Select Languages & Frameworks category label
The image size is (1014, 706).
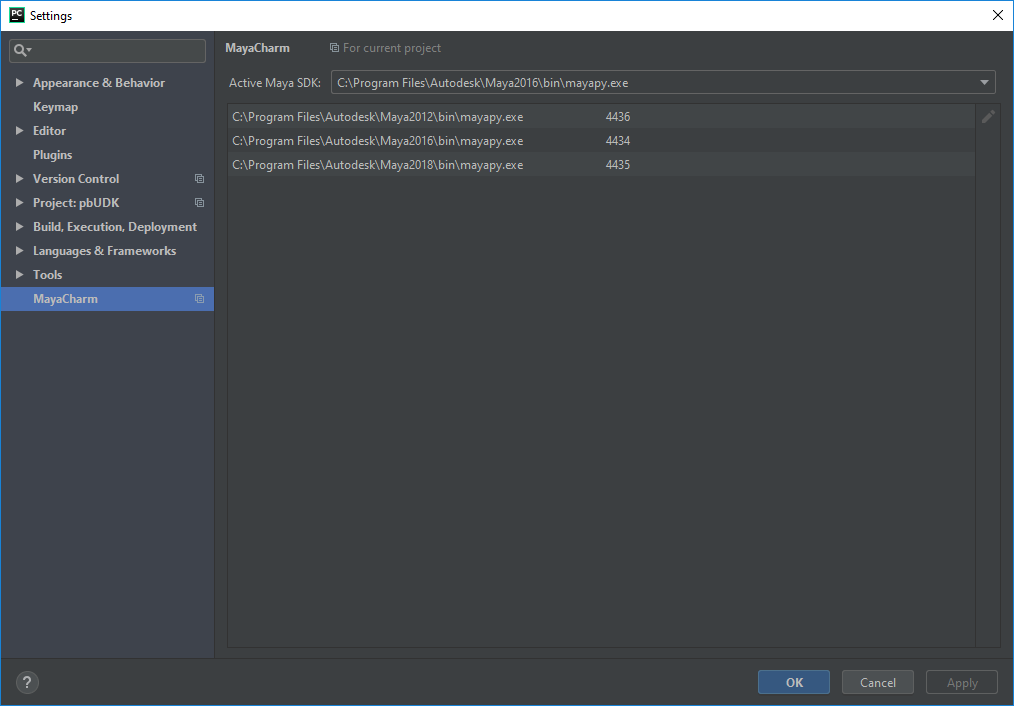(105, 251)
